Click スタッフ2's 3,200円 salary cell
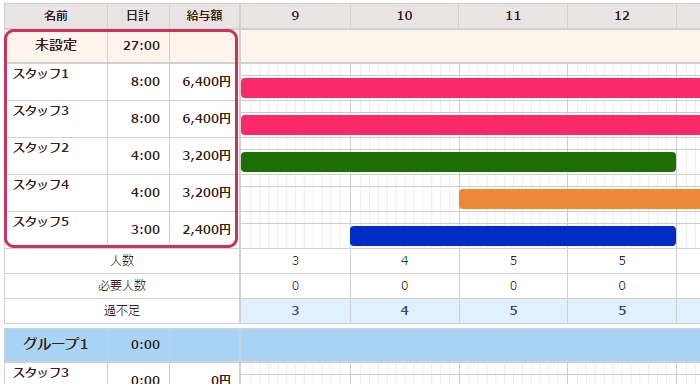Viewport: 700px width, 384px height. click(x=204, y=156)
